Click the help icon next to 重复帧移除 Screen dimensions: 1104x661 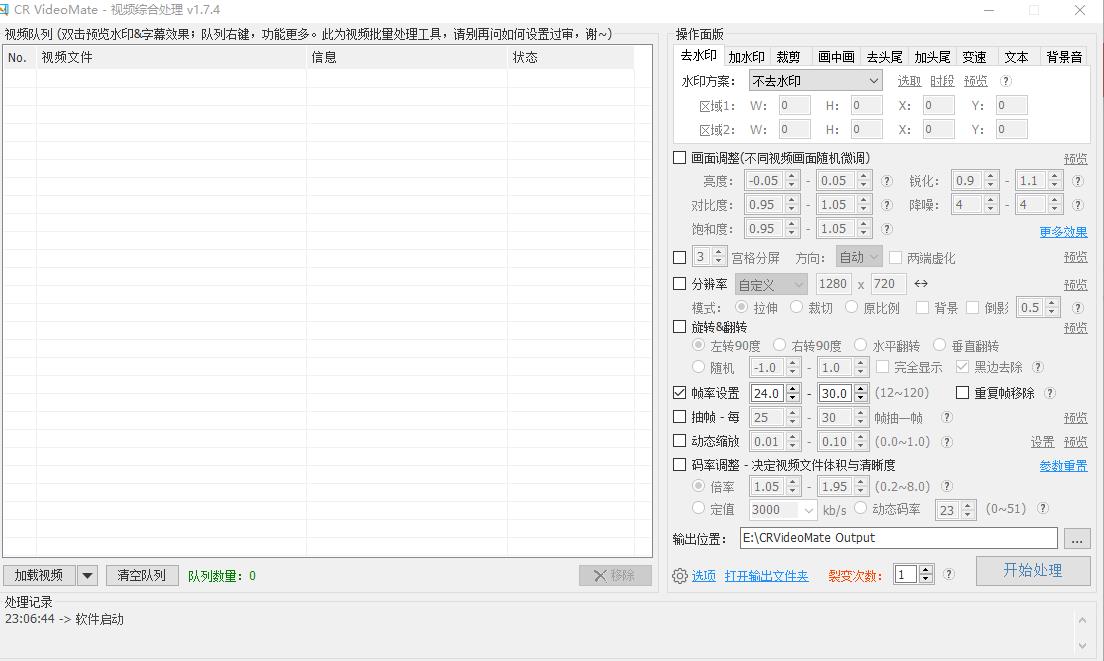(1050, 393)
